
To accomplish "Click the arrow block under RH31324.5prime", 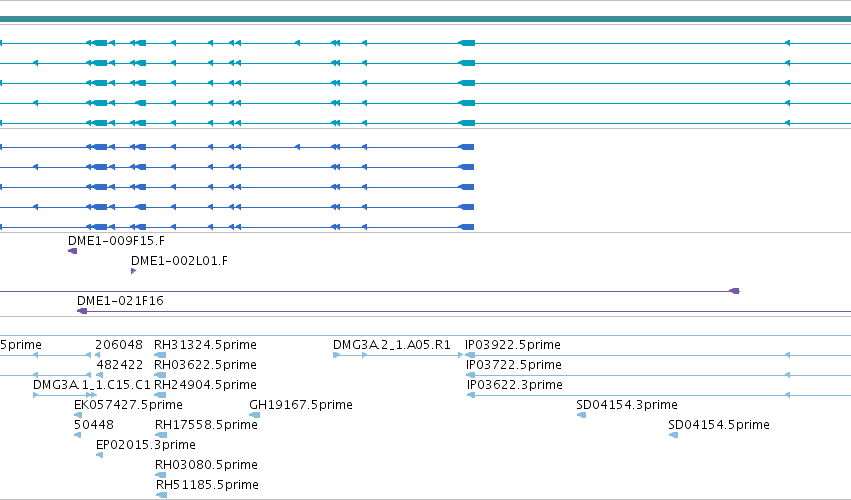I will pyautogui.click(x=160, y=355).
